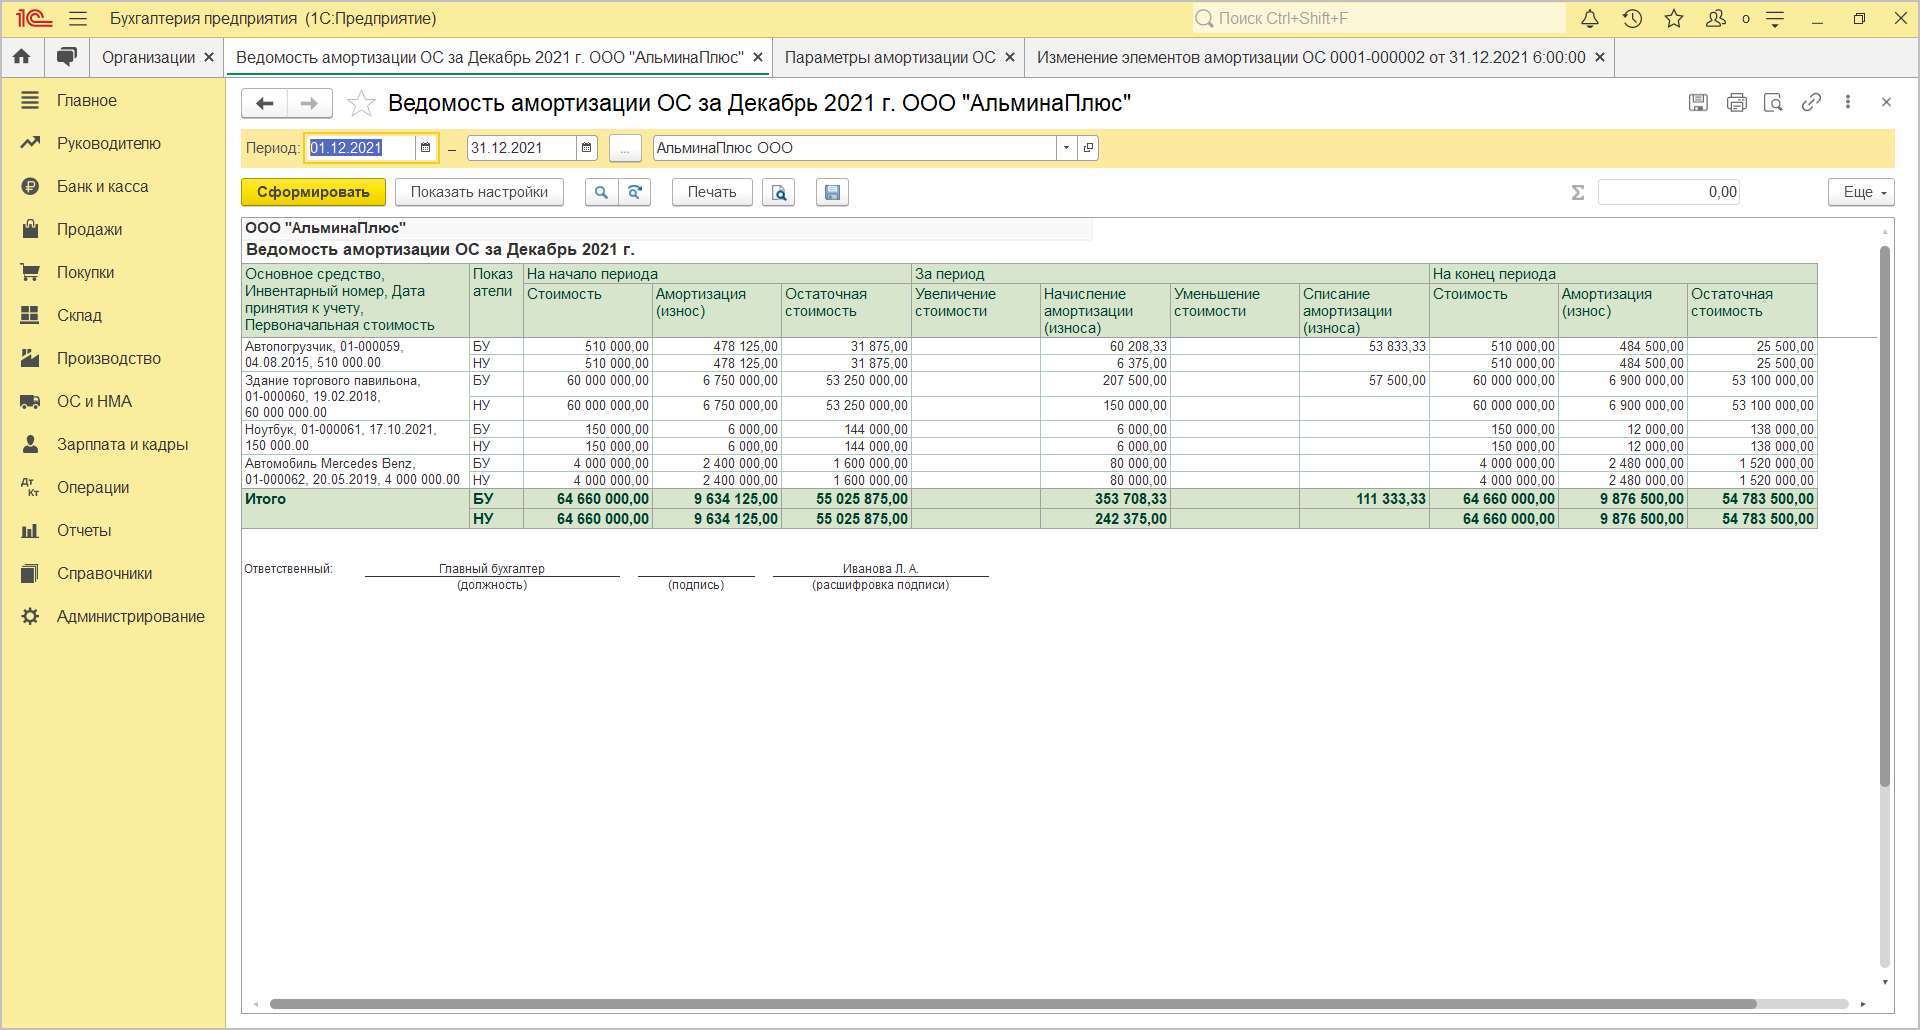This screenshot has height=1030, width=1920.
Task: Switch to Параметры амортизации ОС tab
Action: click(889, 57)
